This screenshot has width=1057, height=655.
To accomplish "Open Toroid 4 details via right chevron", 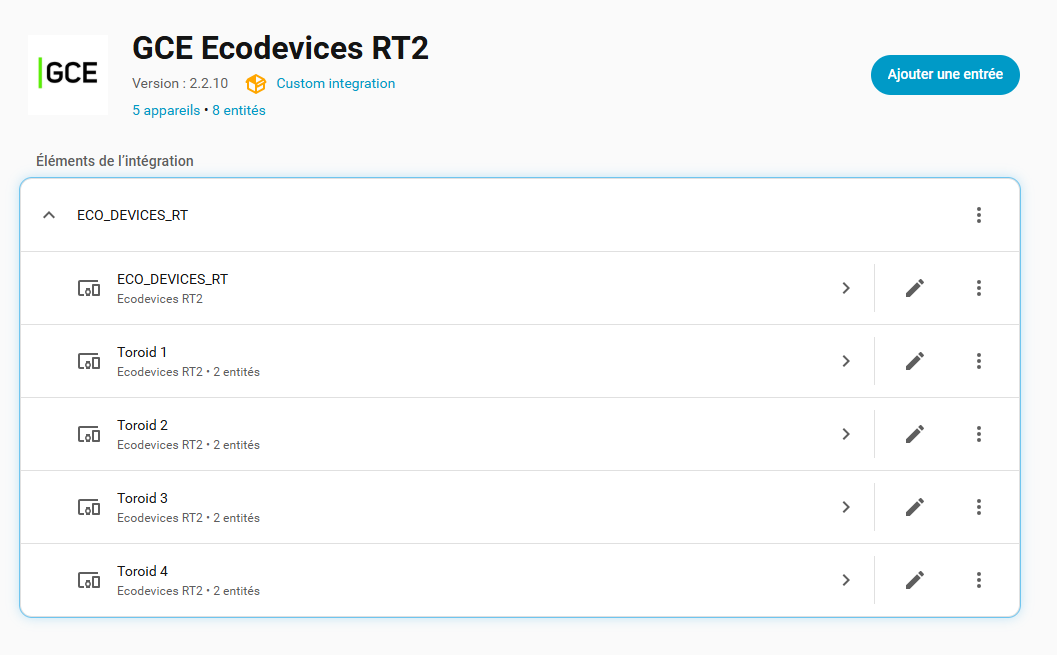I will [x=846, y=580].
